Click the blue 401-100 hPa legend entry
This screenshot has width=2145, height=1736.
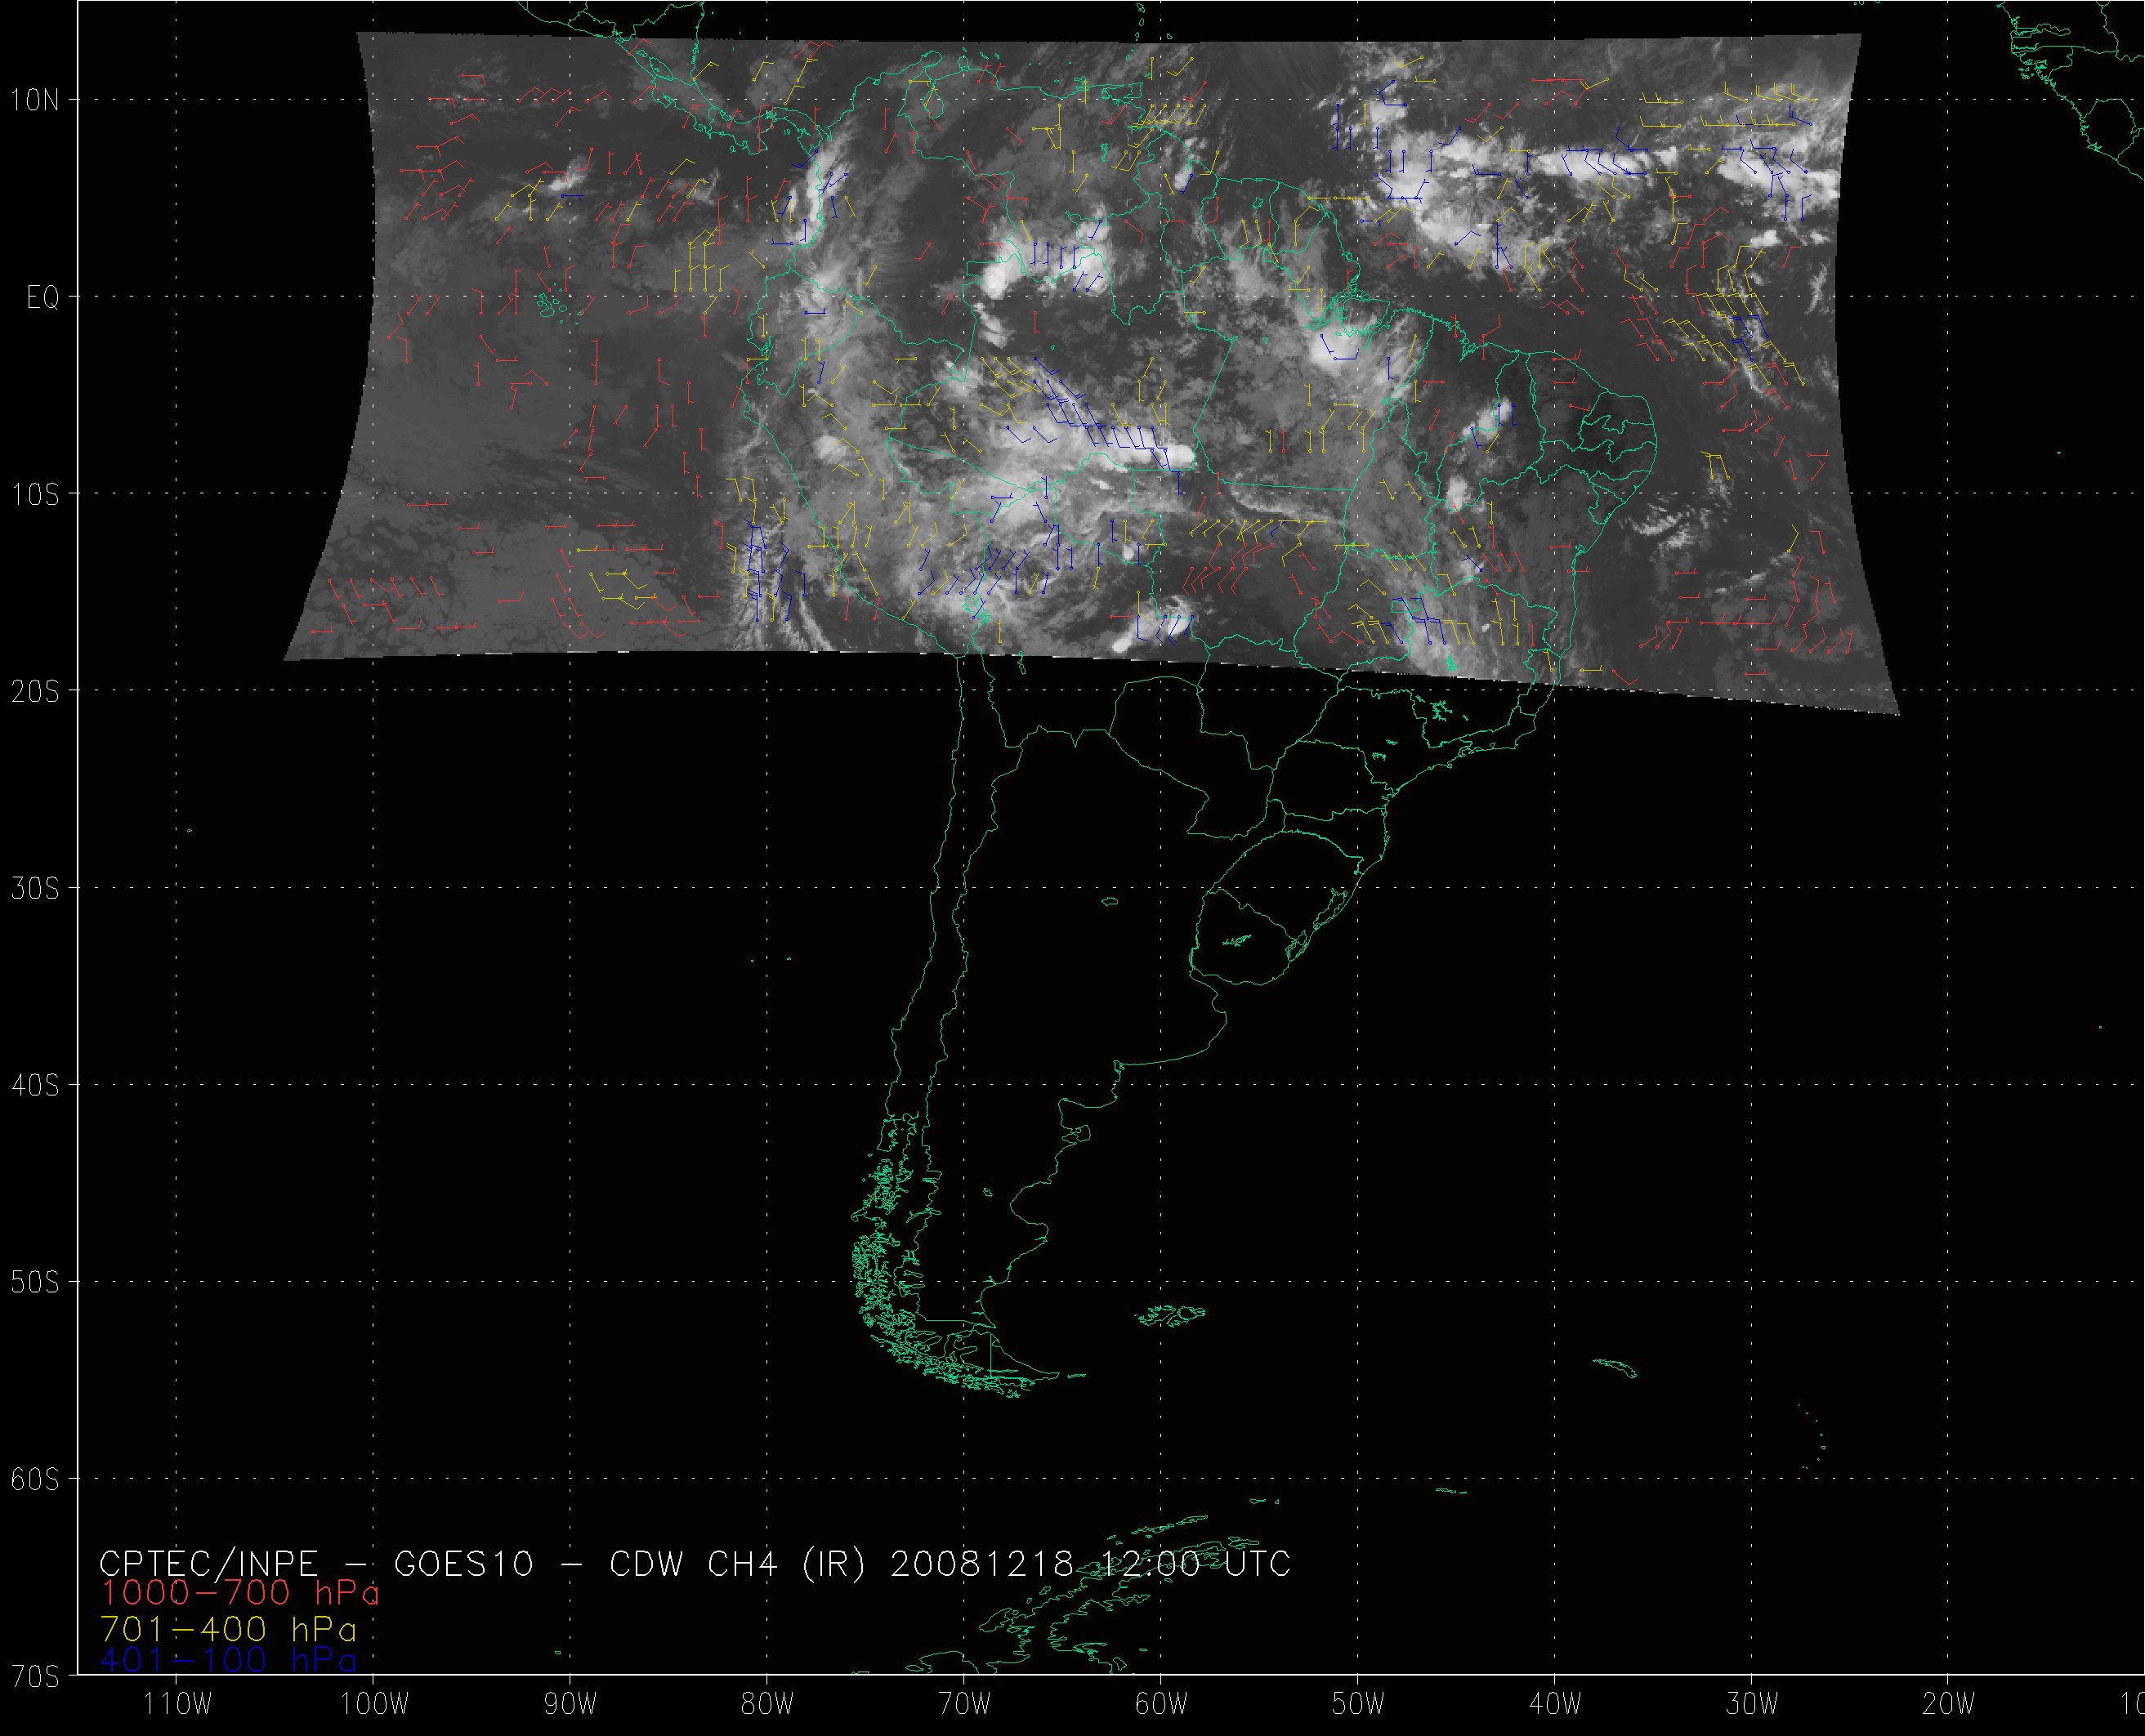click(228, 1660)
